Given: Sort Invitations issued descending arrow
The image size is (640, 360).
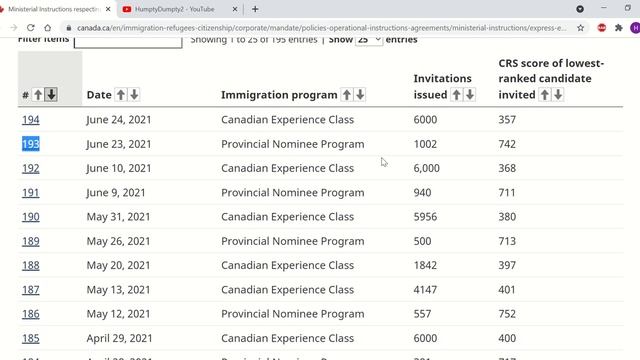Looking at the screenshot, I should pos(470,95).
